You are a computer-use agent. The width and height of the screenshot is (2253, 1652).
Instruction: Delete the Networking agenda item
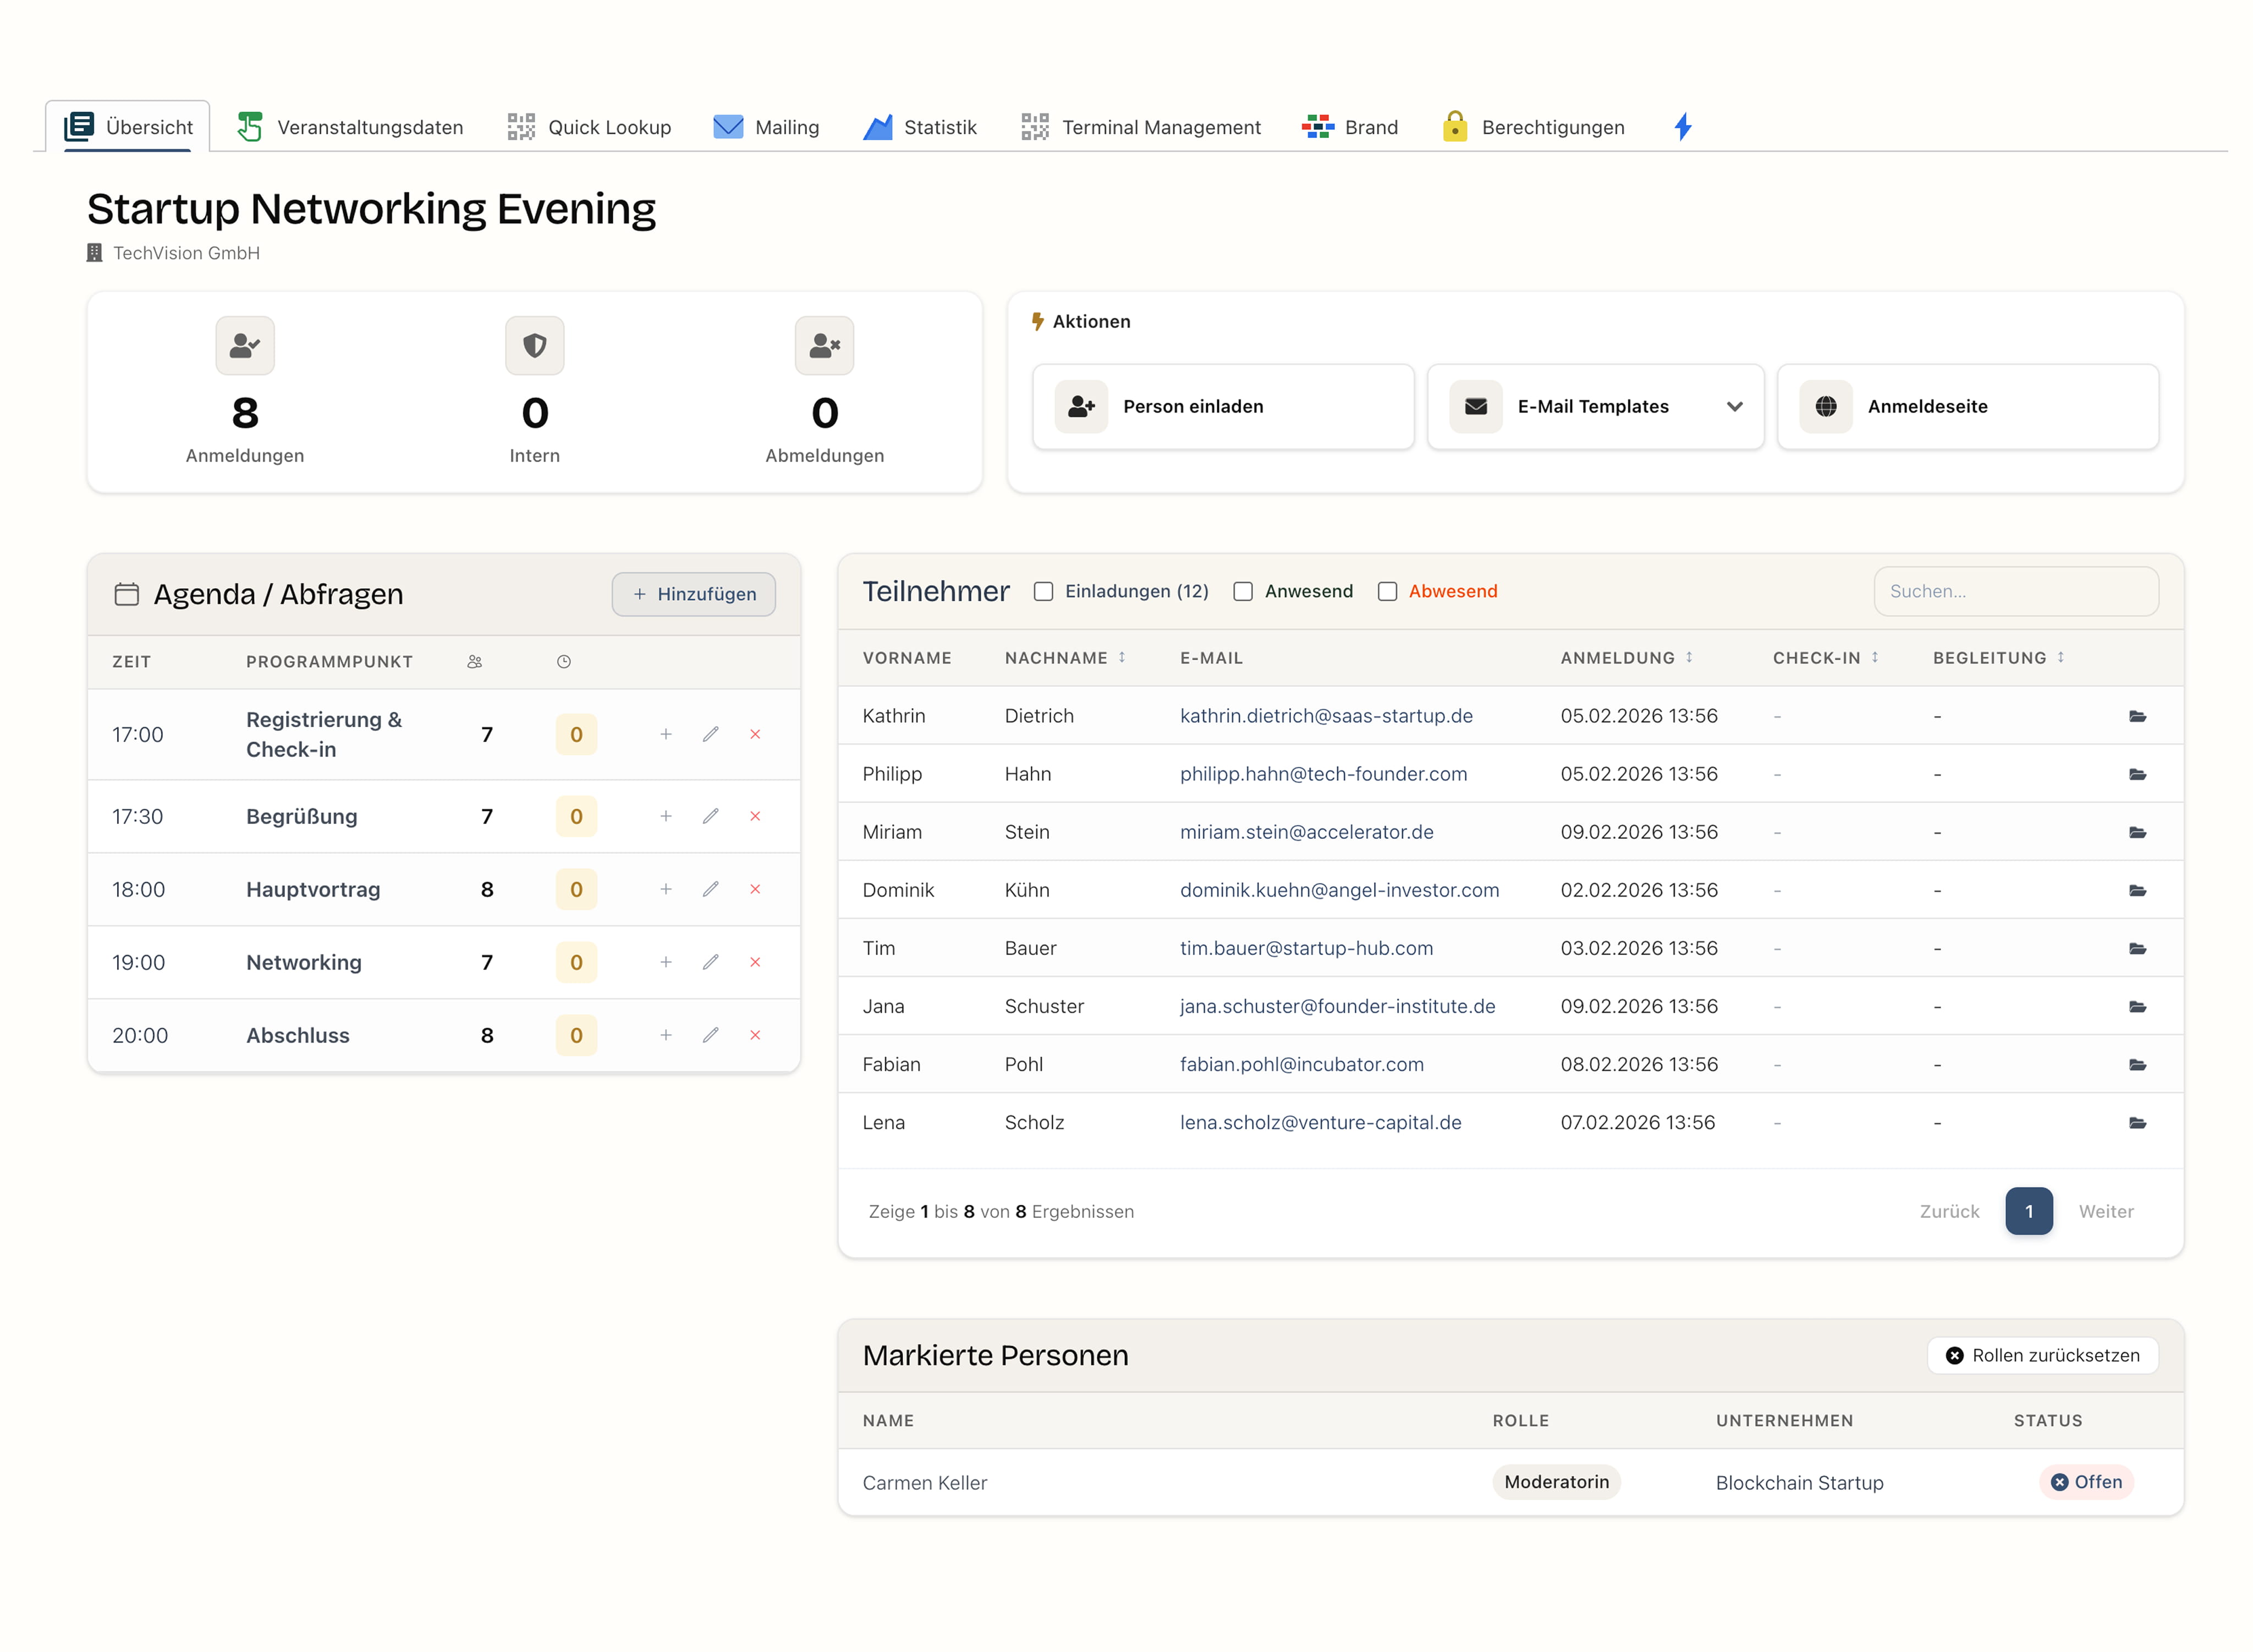point(755,962)
